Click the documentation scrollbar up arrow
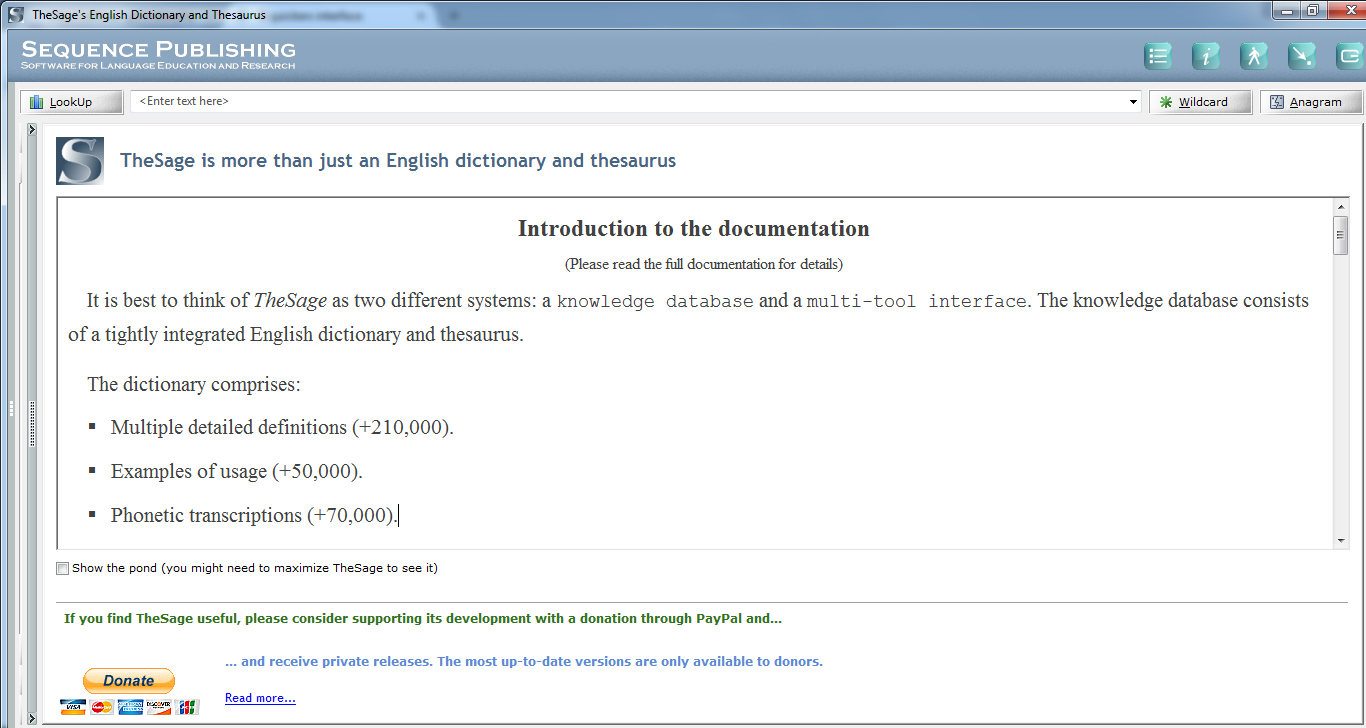This screenshot has height=728, width=1366. (x=1341, y=207)
